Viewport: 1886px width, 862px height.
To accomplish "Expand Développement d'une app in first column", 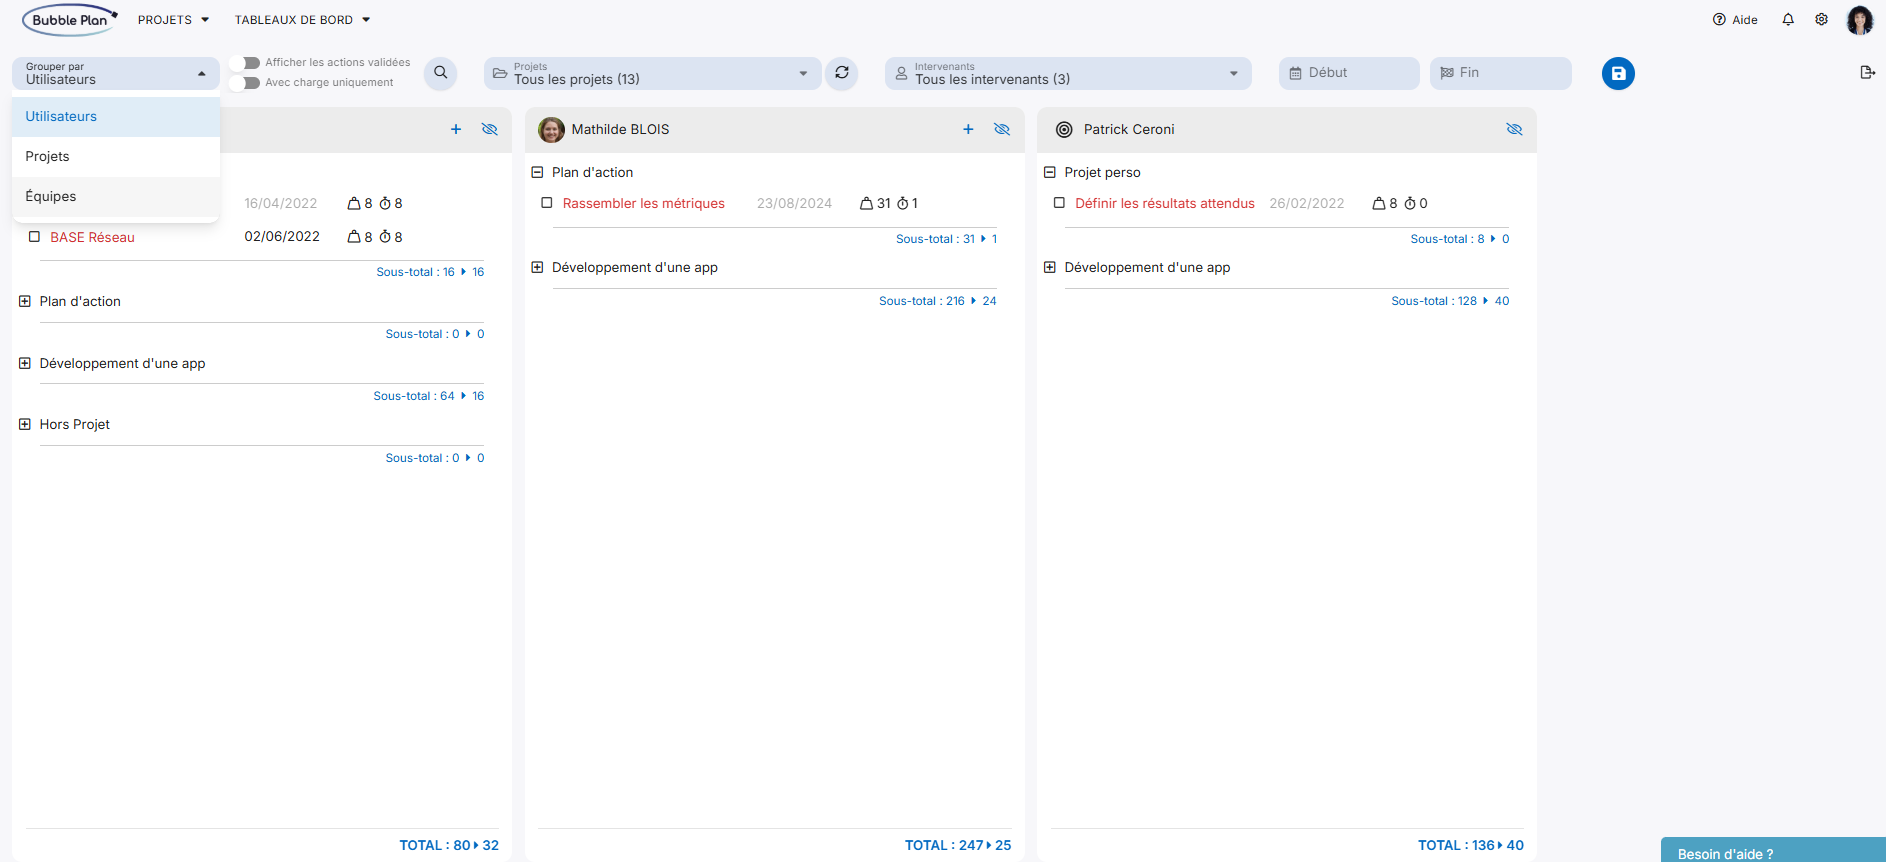I will (x=25, y=363).
